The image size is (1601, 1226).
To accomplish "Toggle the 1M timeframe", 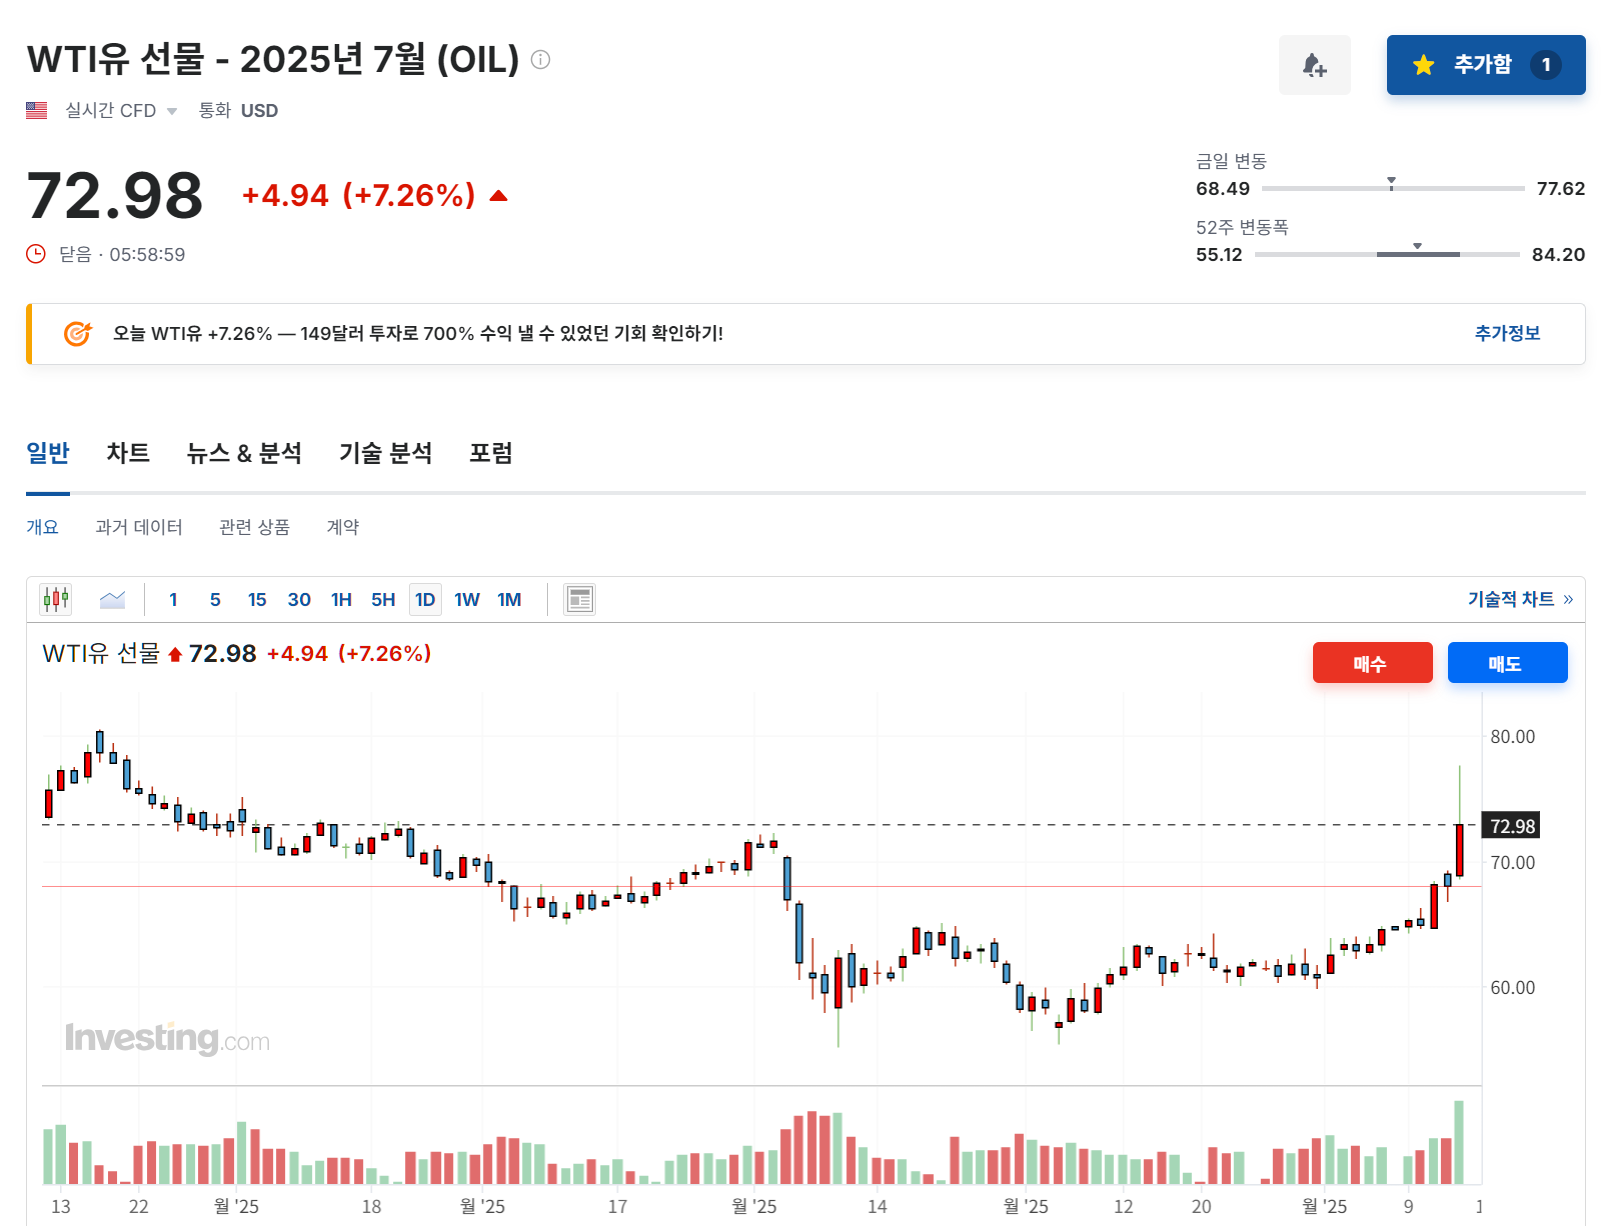I will coord(509,598).
